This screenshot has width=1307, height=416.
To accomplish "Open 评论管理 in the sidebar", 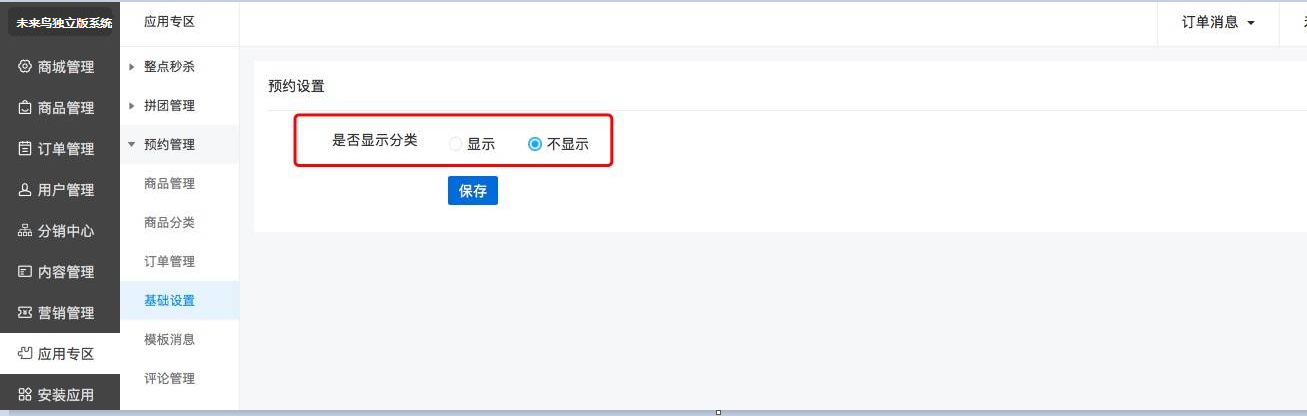I will 169,379.
